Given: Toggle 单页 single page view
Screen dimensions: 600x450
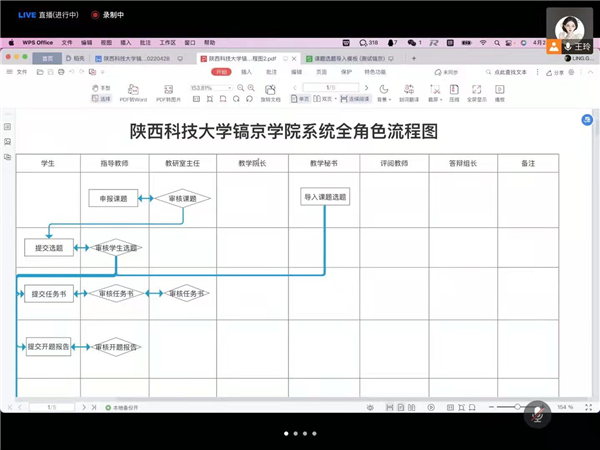Looking at the screenshot, I should (x=301, y=99).
